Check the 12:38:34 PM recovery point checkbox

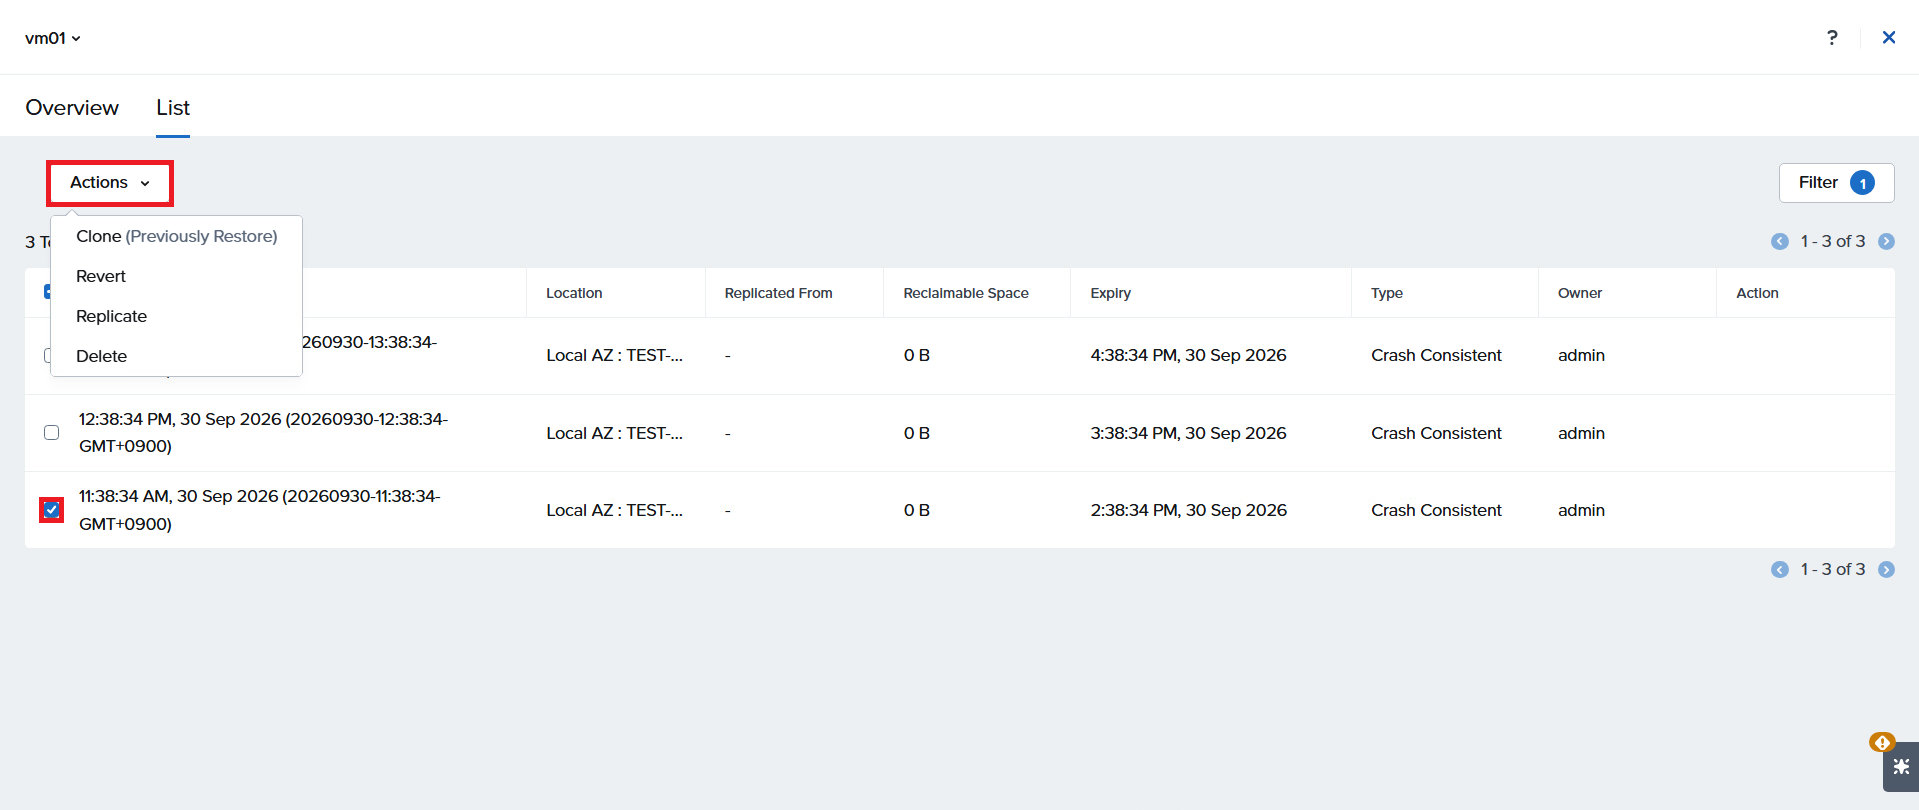pyautogui.click(x=52, y=432)
